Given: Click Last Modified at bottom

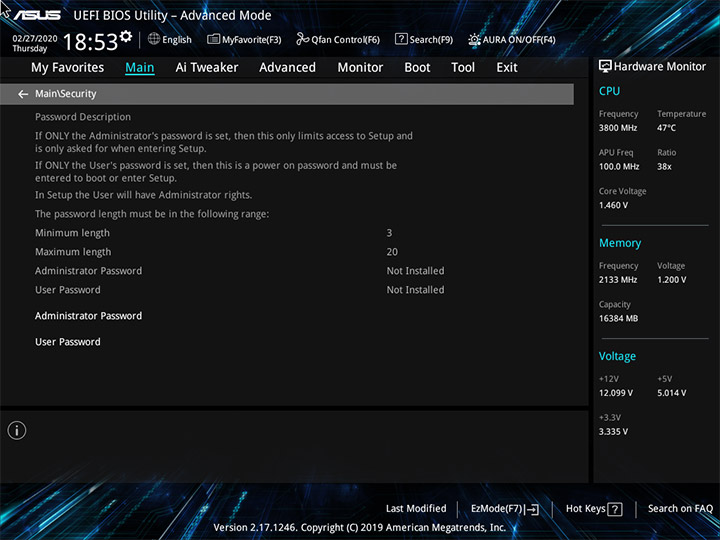Looking at the screenshot, I should [x=416, y=508].
